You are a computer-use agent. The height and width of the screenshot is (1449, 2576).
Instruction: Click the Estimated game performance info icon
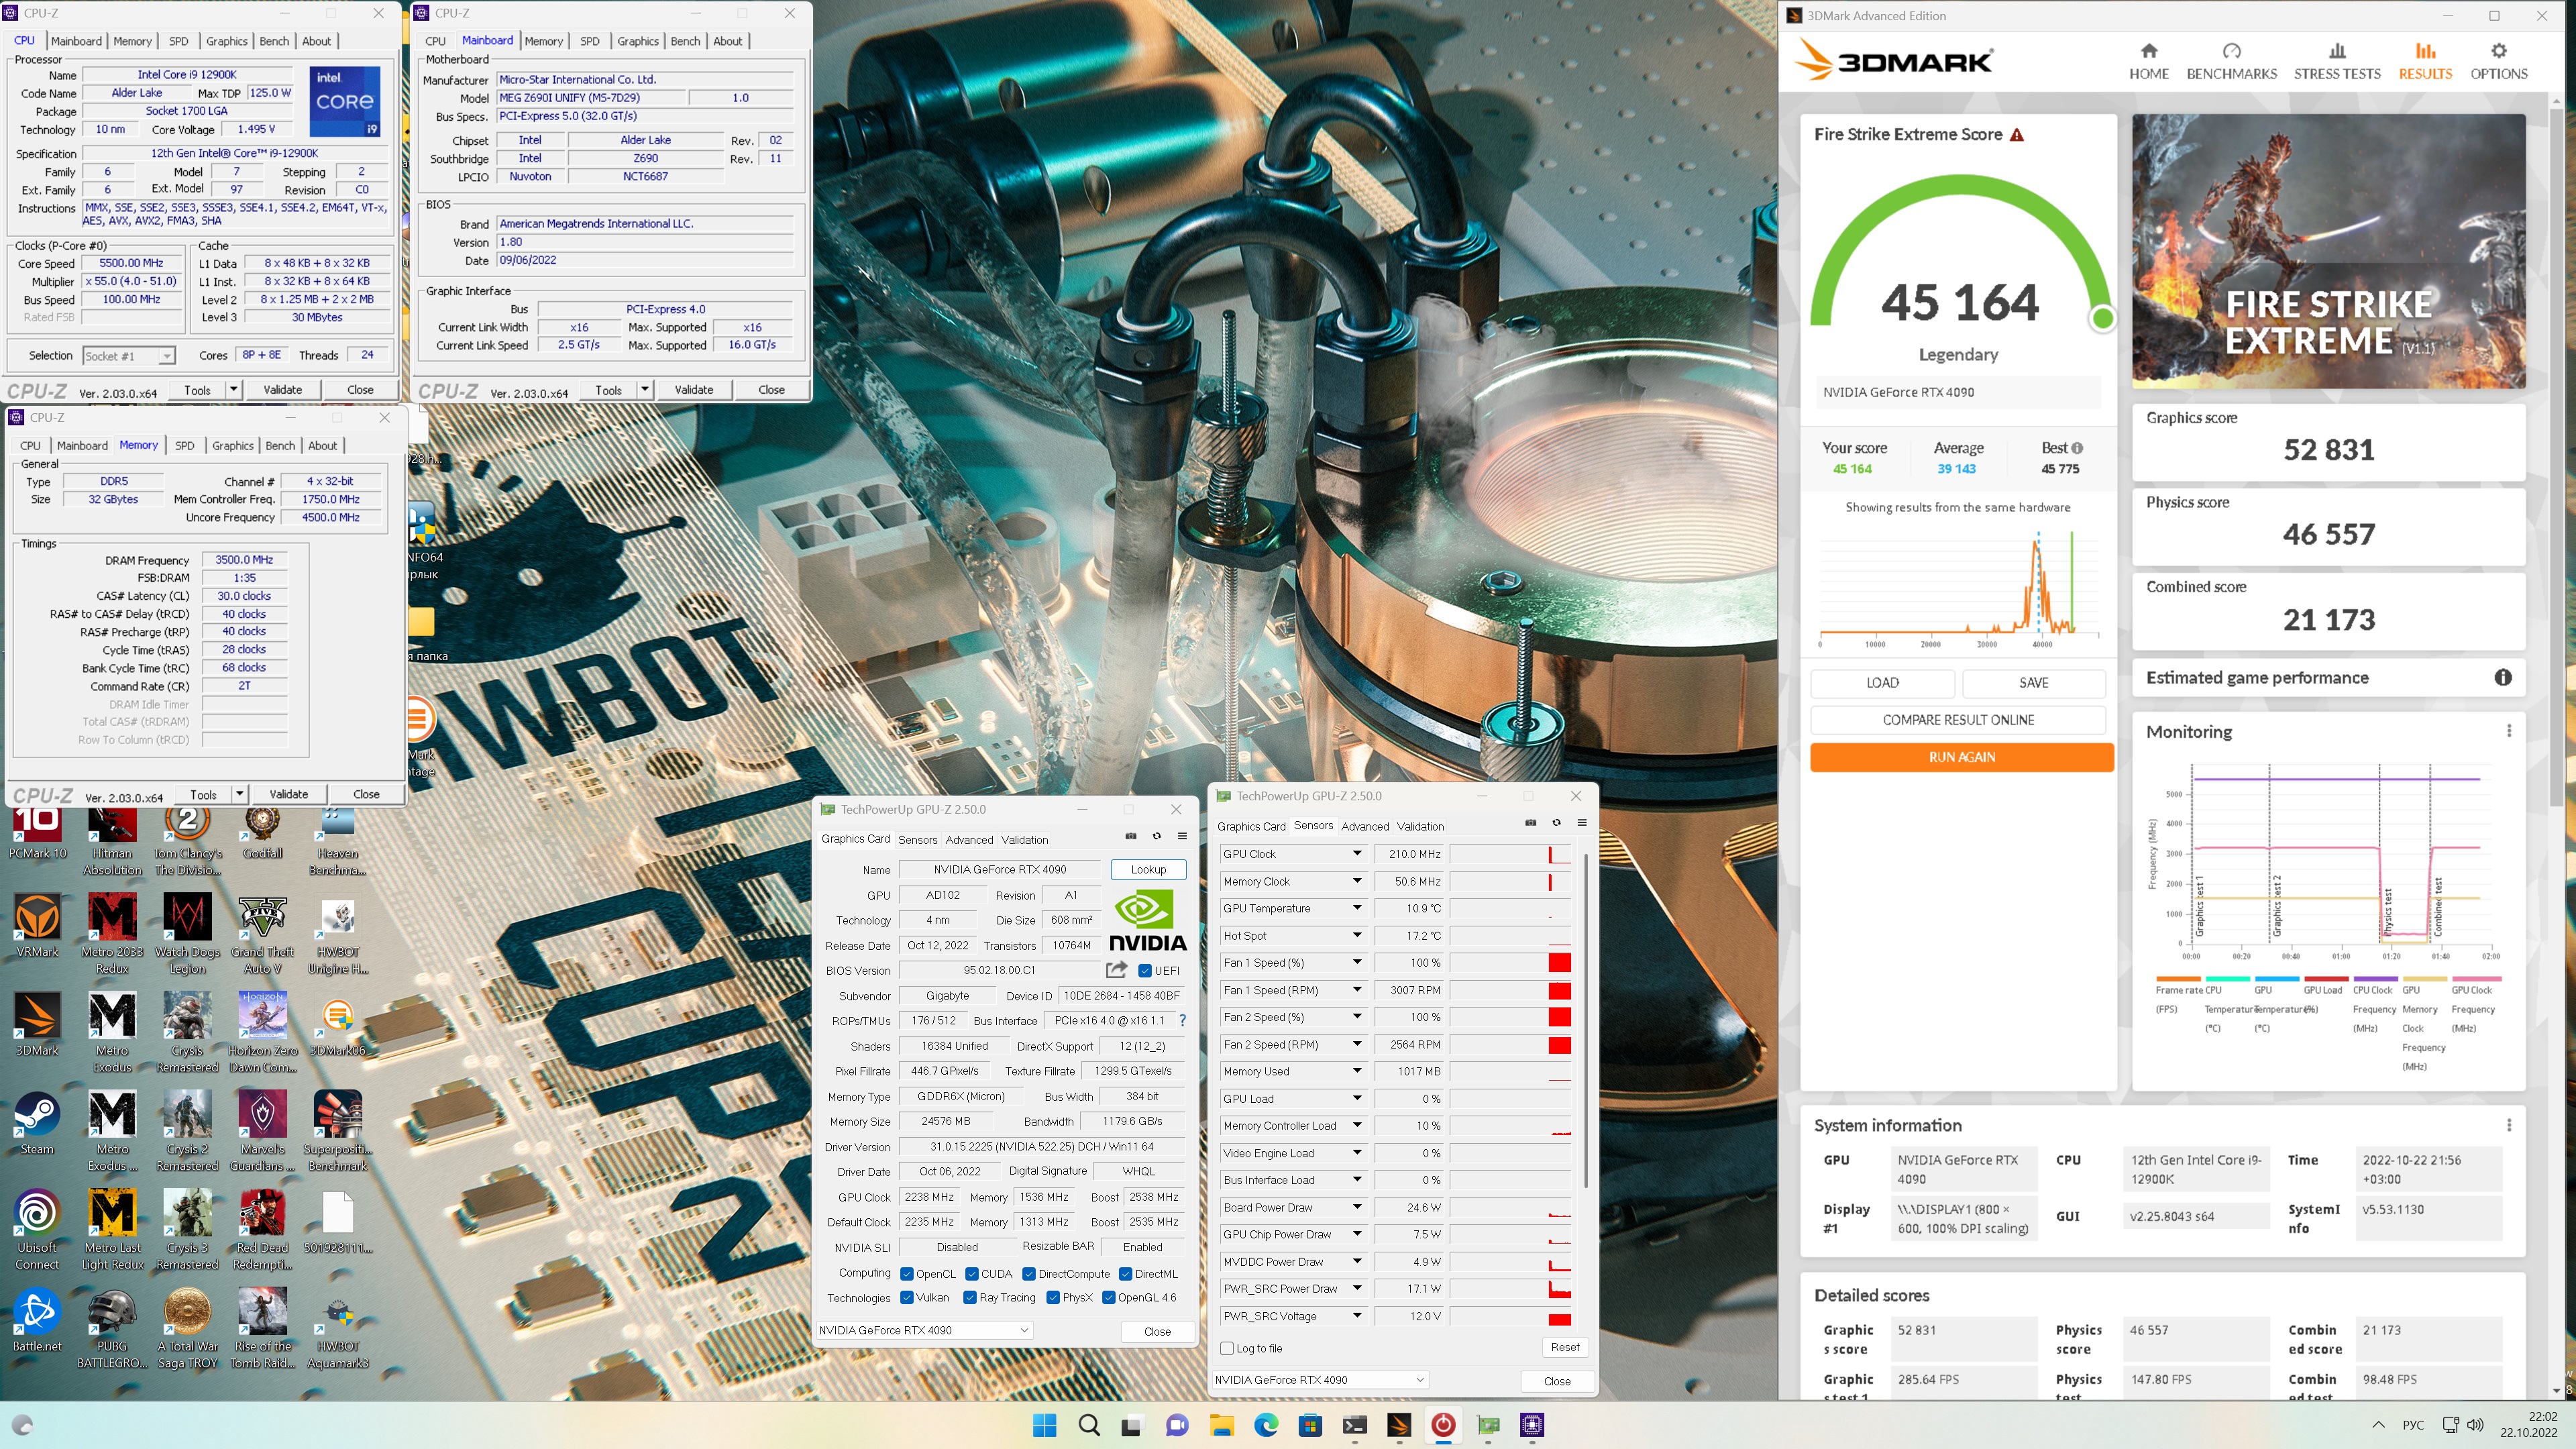[x=2502, y=678]
